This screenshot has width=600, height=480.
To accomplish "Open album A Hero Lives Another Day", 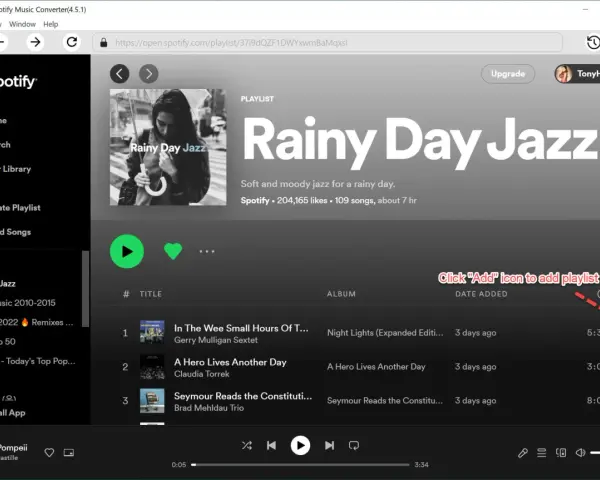I will pyautogui.click(x=376, y=367).
